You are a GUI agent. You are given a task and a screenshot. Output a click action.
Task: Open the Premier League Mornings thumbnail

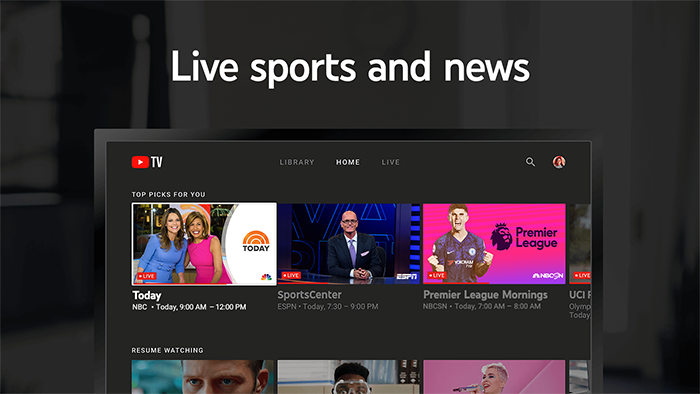click(494, 244)
